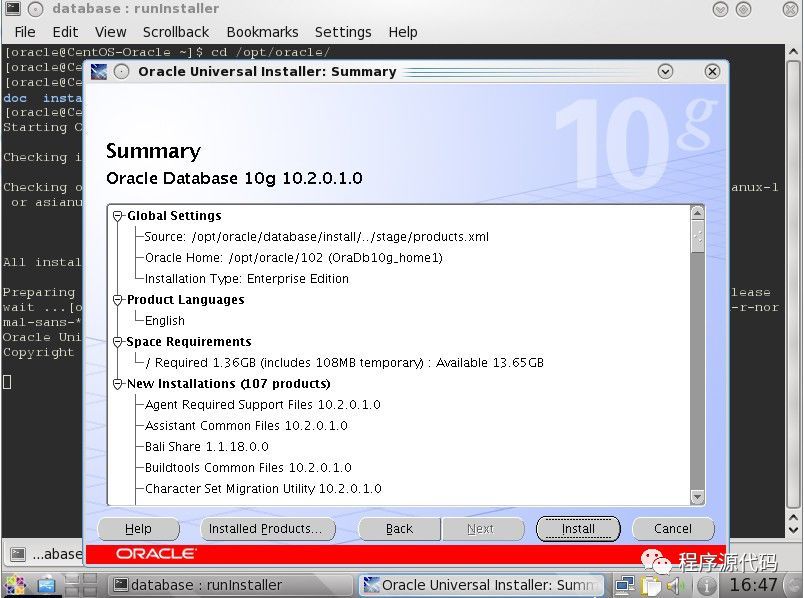Viewport: 804px width, 598px height.
Task: Click the Installed Products... button
Action: (x=265, y=529)
